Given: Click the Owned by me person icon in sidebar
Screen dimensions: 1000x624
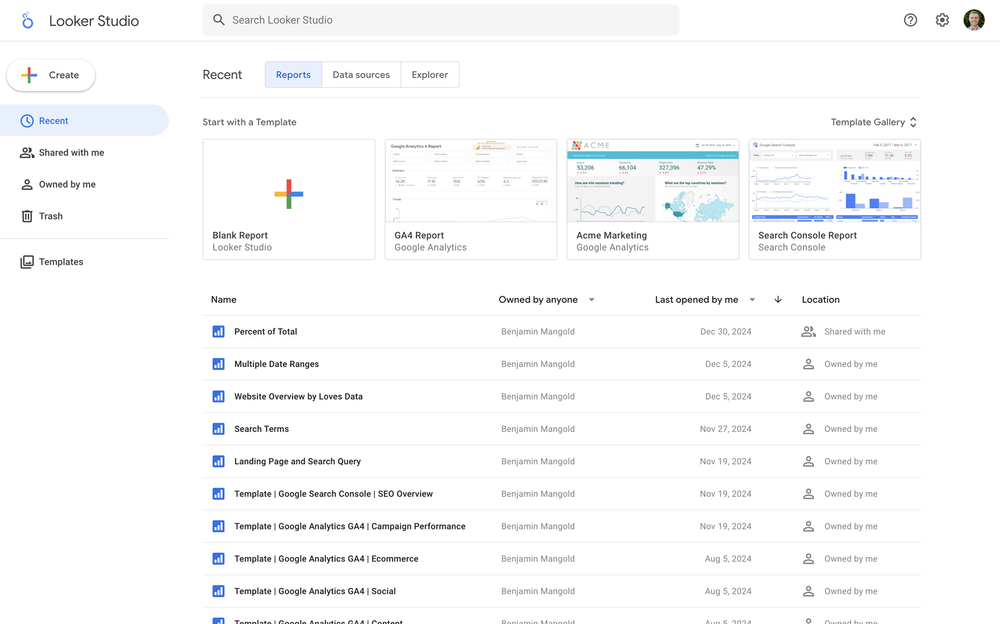Looking at the screenshot, I should click(x=27, y=184).
